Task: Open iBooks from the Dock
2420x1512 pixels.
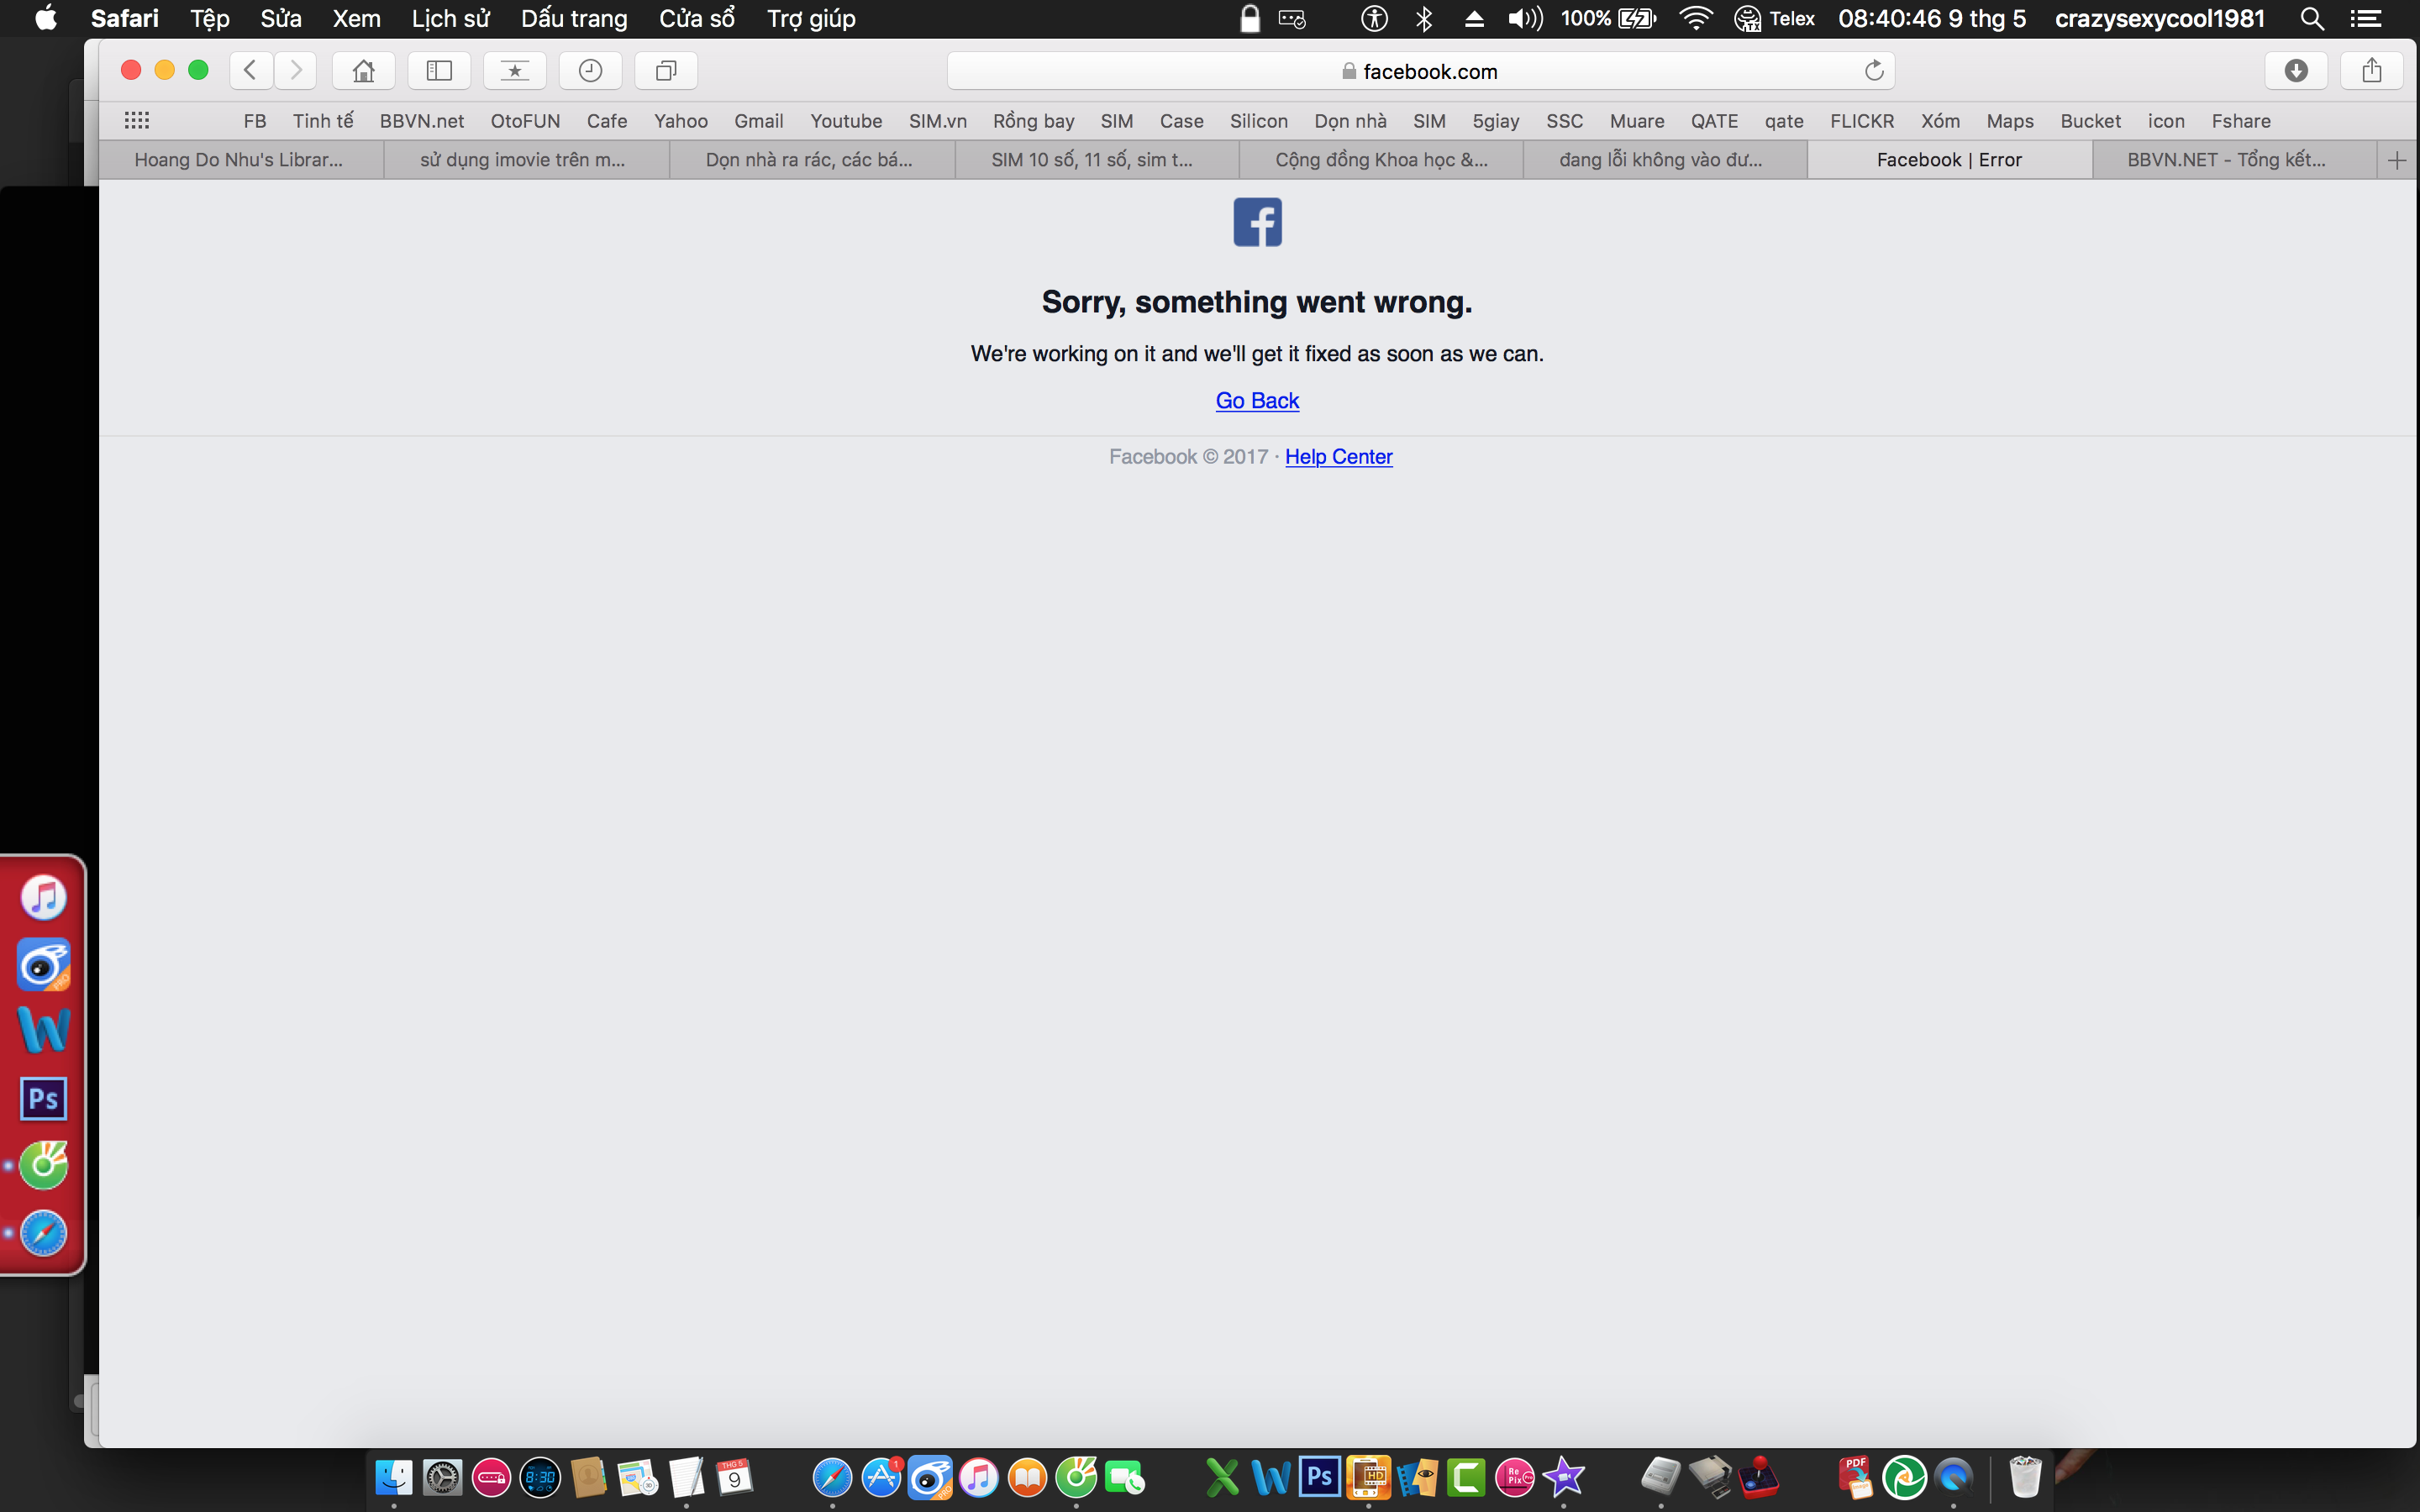Action: (x=1027, y=1477)
